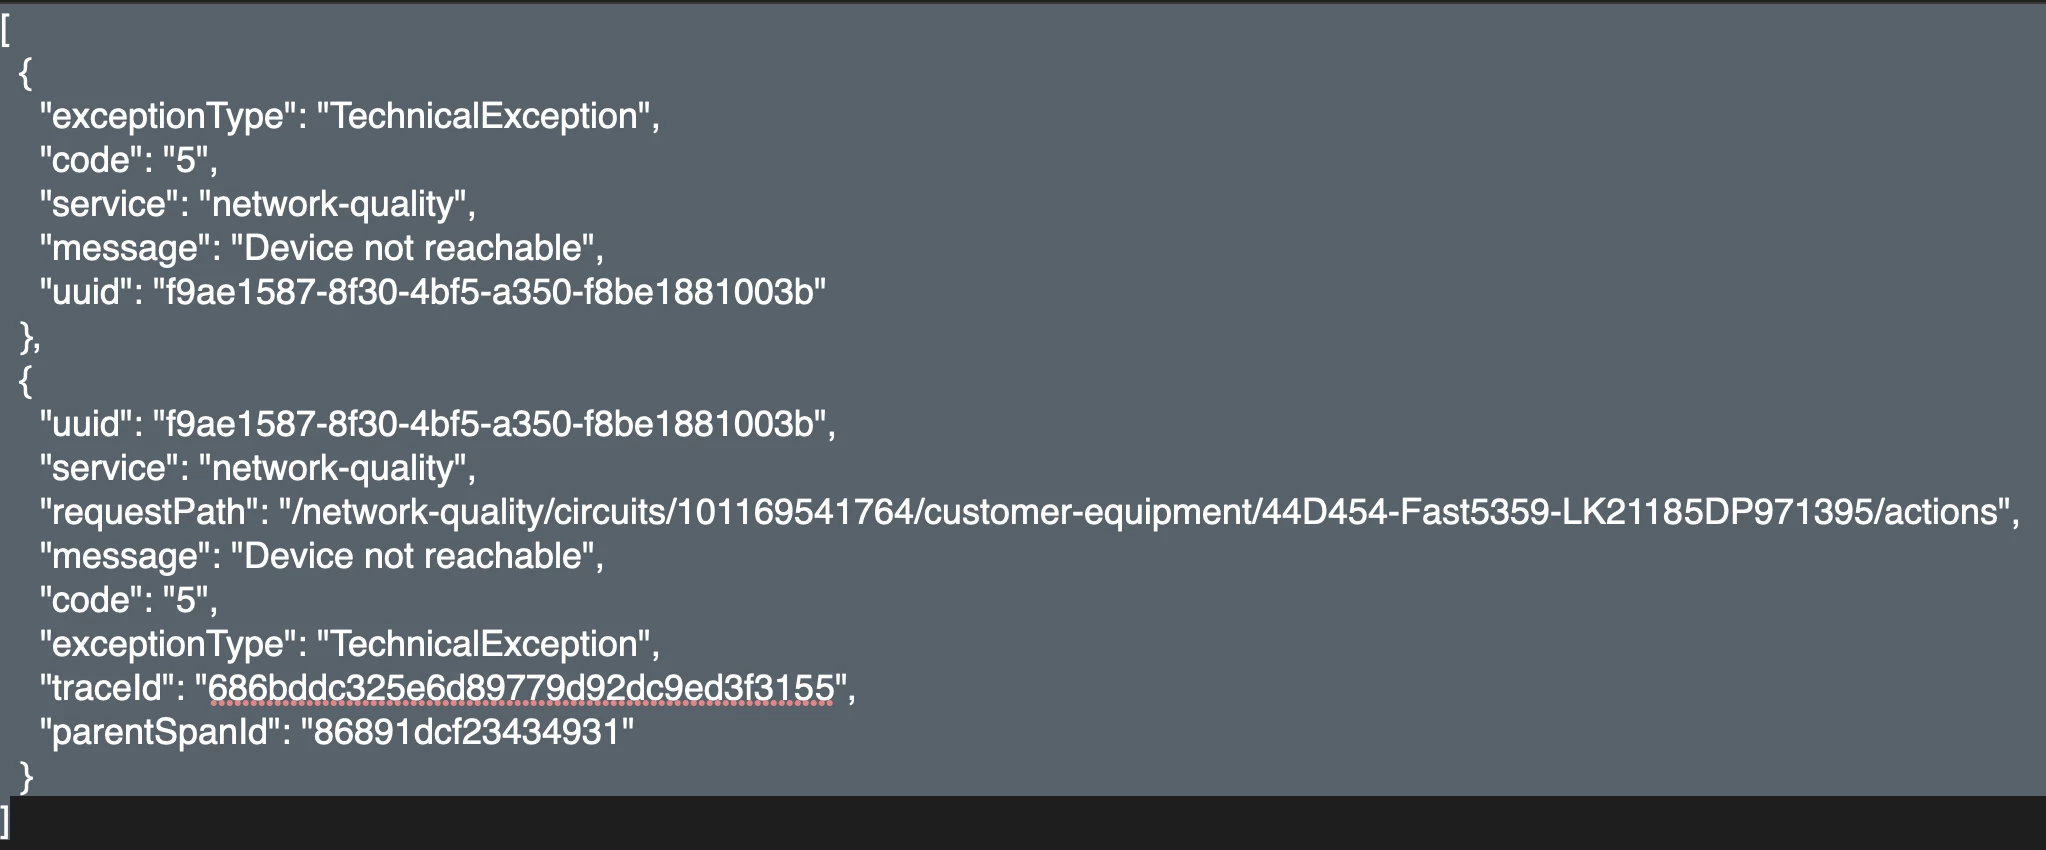
Task: Click the opening square bracket of the array
Action: (6, 30)
